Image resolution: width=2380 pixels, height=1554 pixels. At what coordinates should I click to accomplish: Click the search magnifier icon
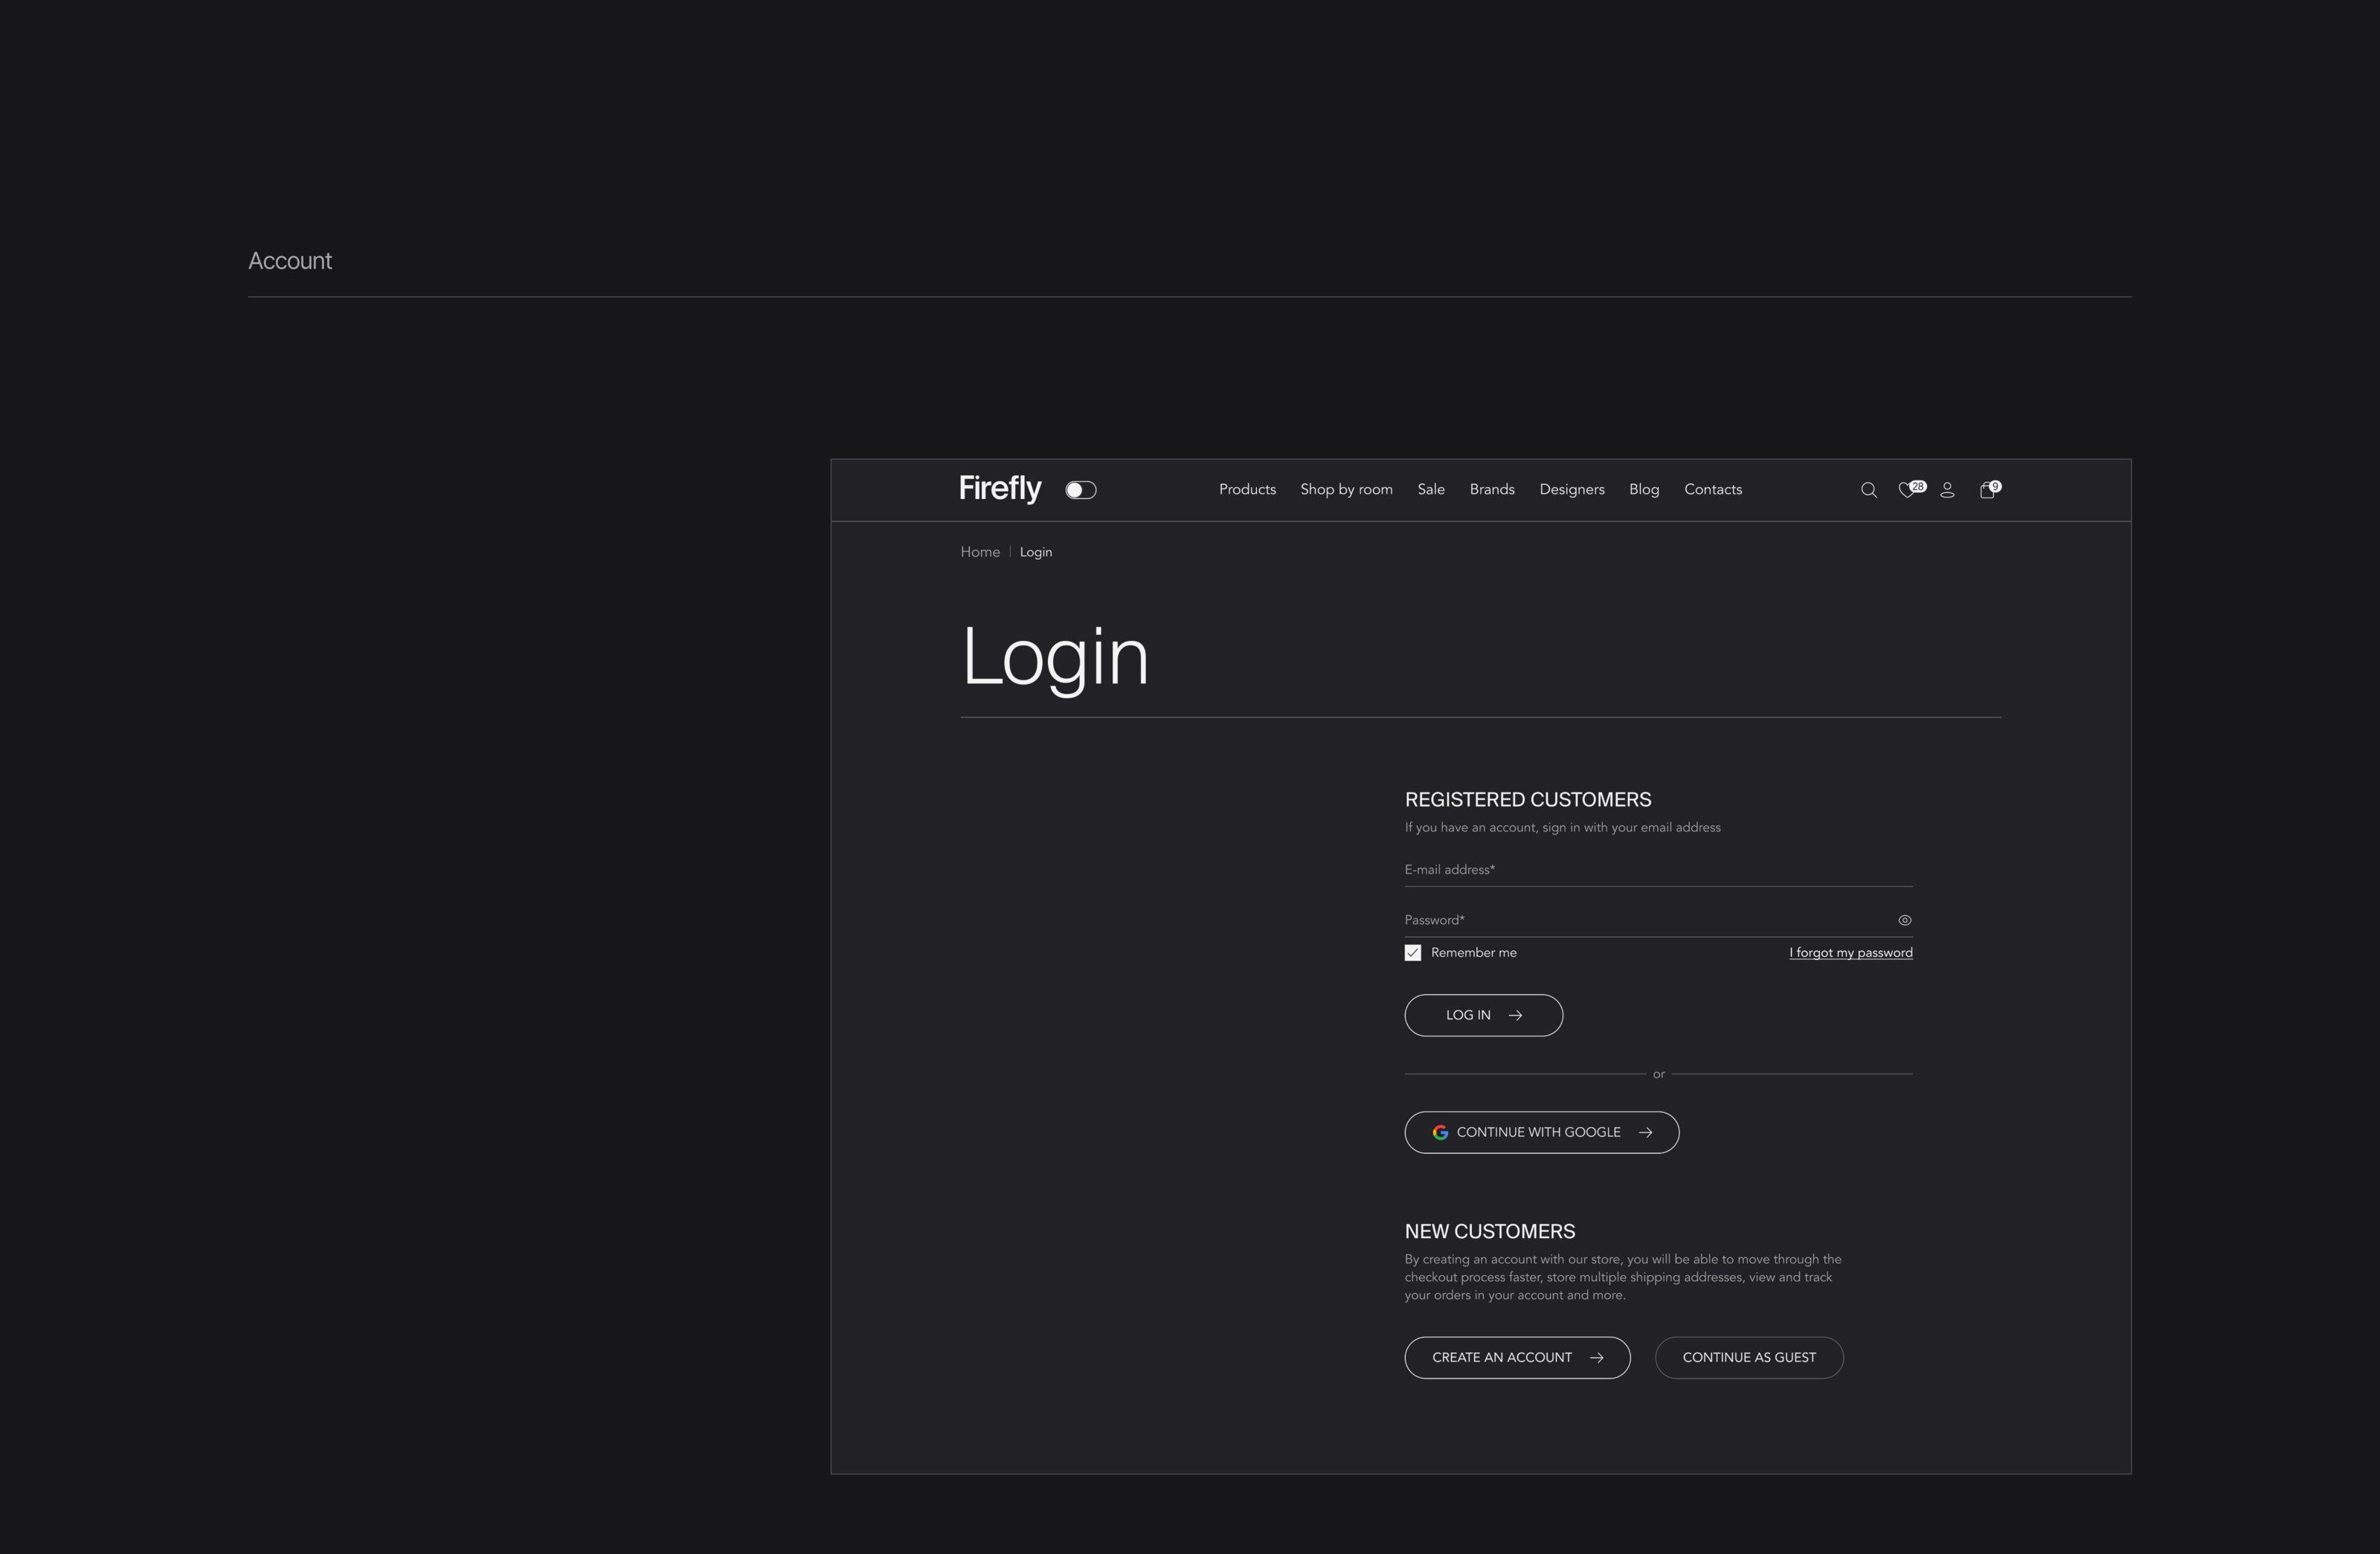pyautogui.click(x=1868, y=490)
